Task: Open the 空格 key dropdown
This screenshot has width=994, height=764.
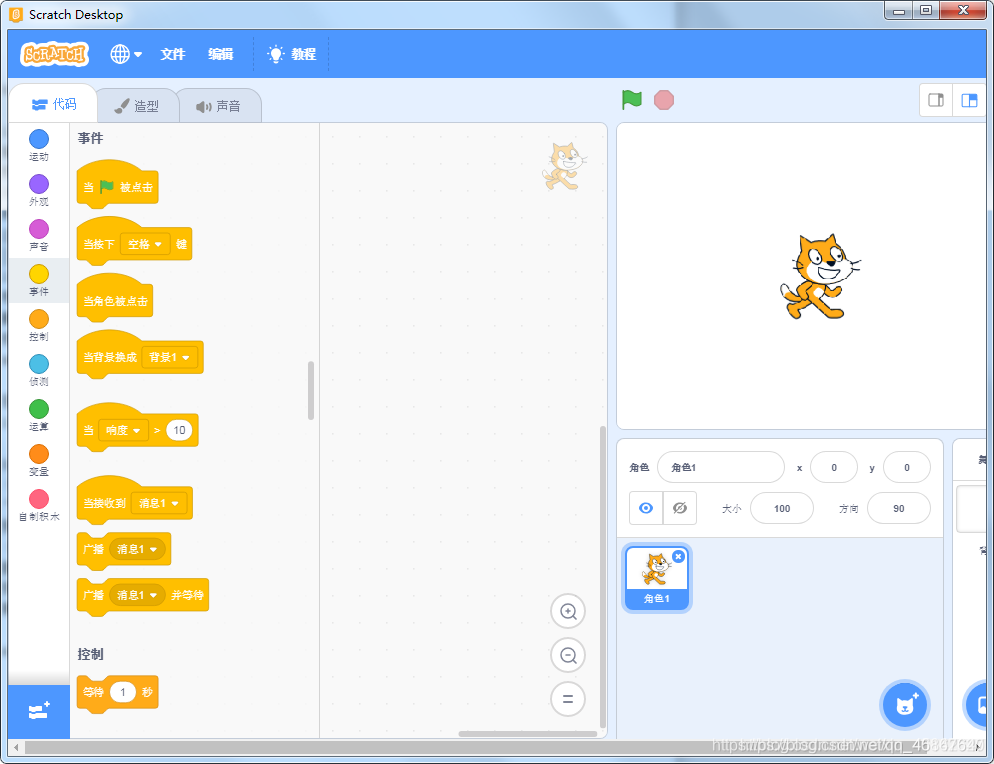Action: coord(145,244)
